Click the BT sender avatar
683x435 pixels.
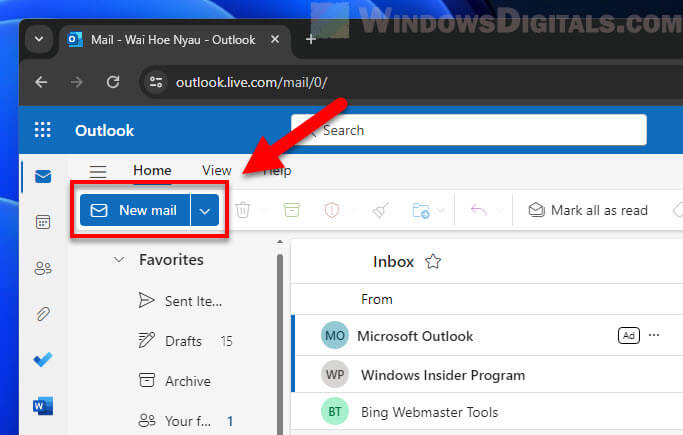pyautogui.click(x=335, y=411)
